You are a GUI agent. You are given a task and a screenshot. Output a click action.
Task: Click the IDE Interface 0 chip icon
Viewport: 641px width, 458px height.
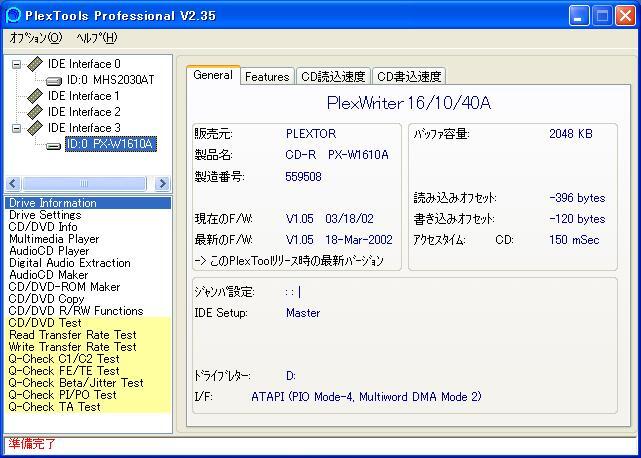[35, 64]
